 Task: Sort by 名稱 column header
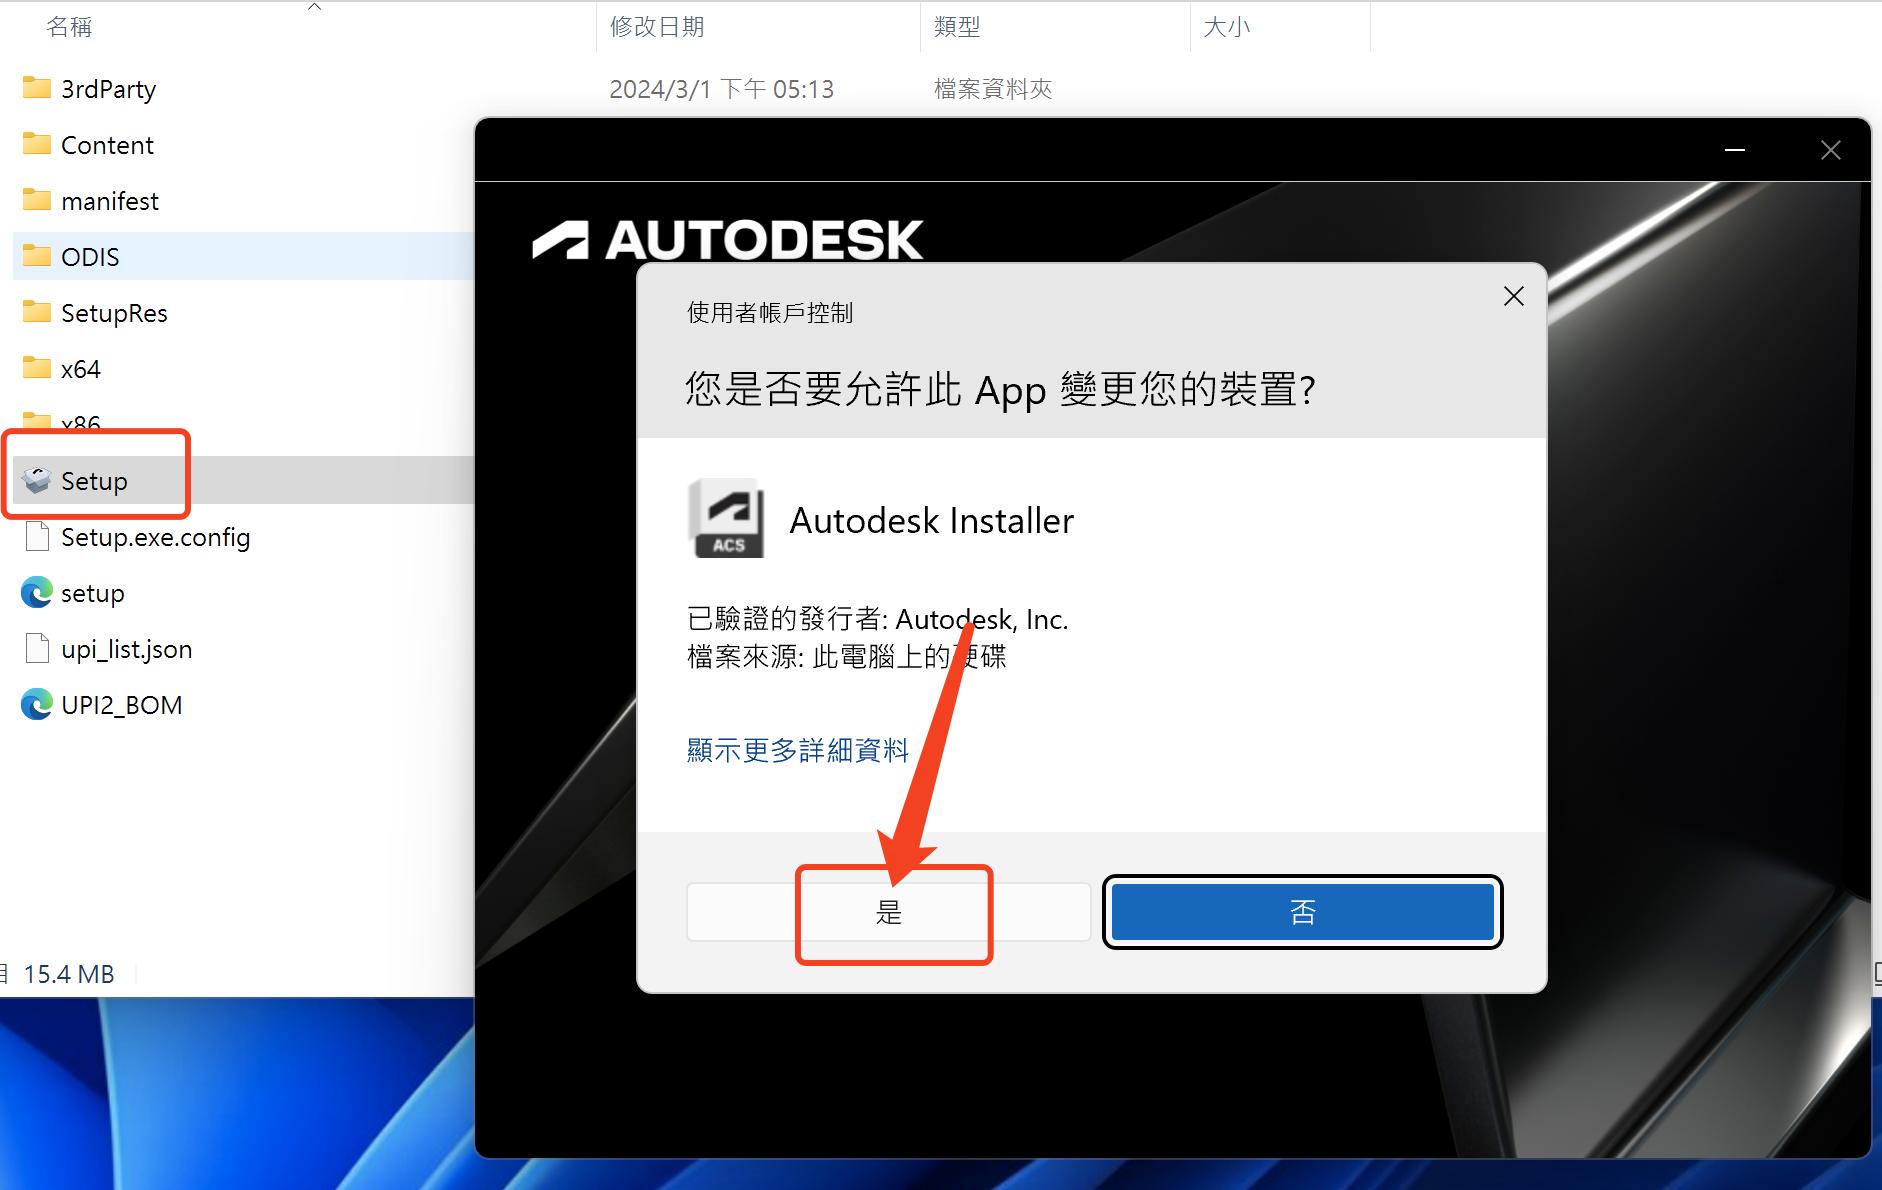click(x=69, y=27)
